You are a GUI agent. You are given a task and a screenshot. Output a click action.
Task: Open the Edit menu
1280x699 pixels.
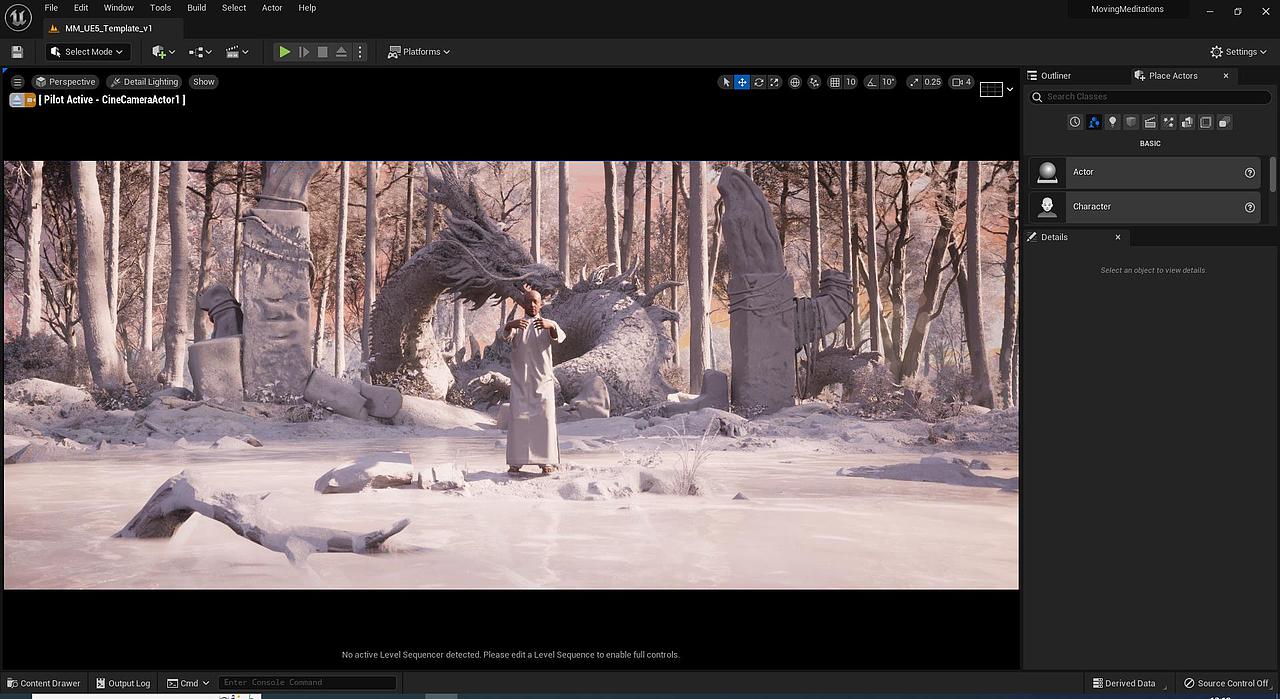(81, 8)
